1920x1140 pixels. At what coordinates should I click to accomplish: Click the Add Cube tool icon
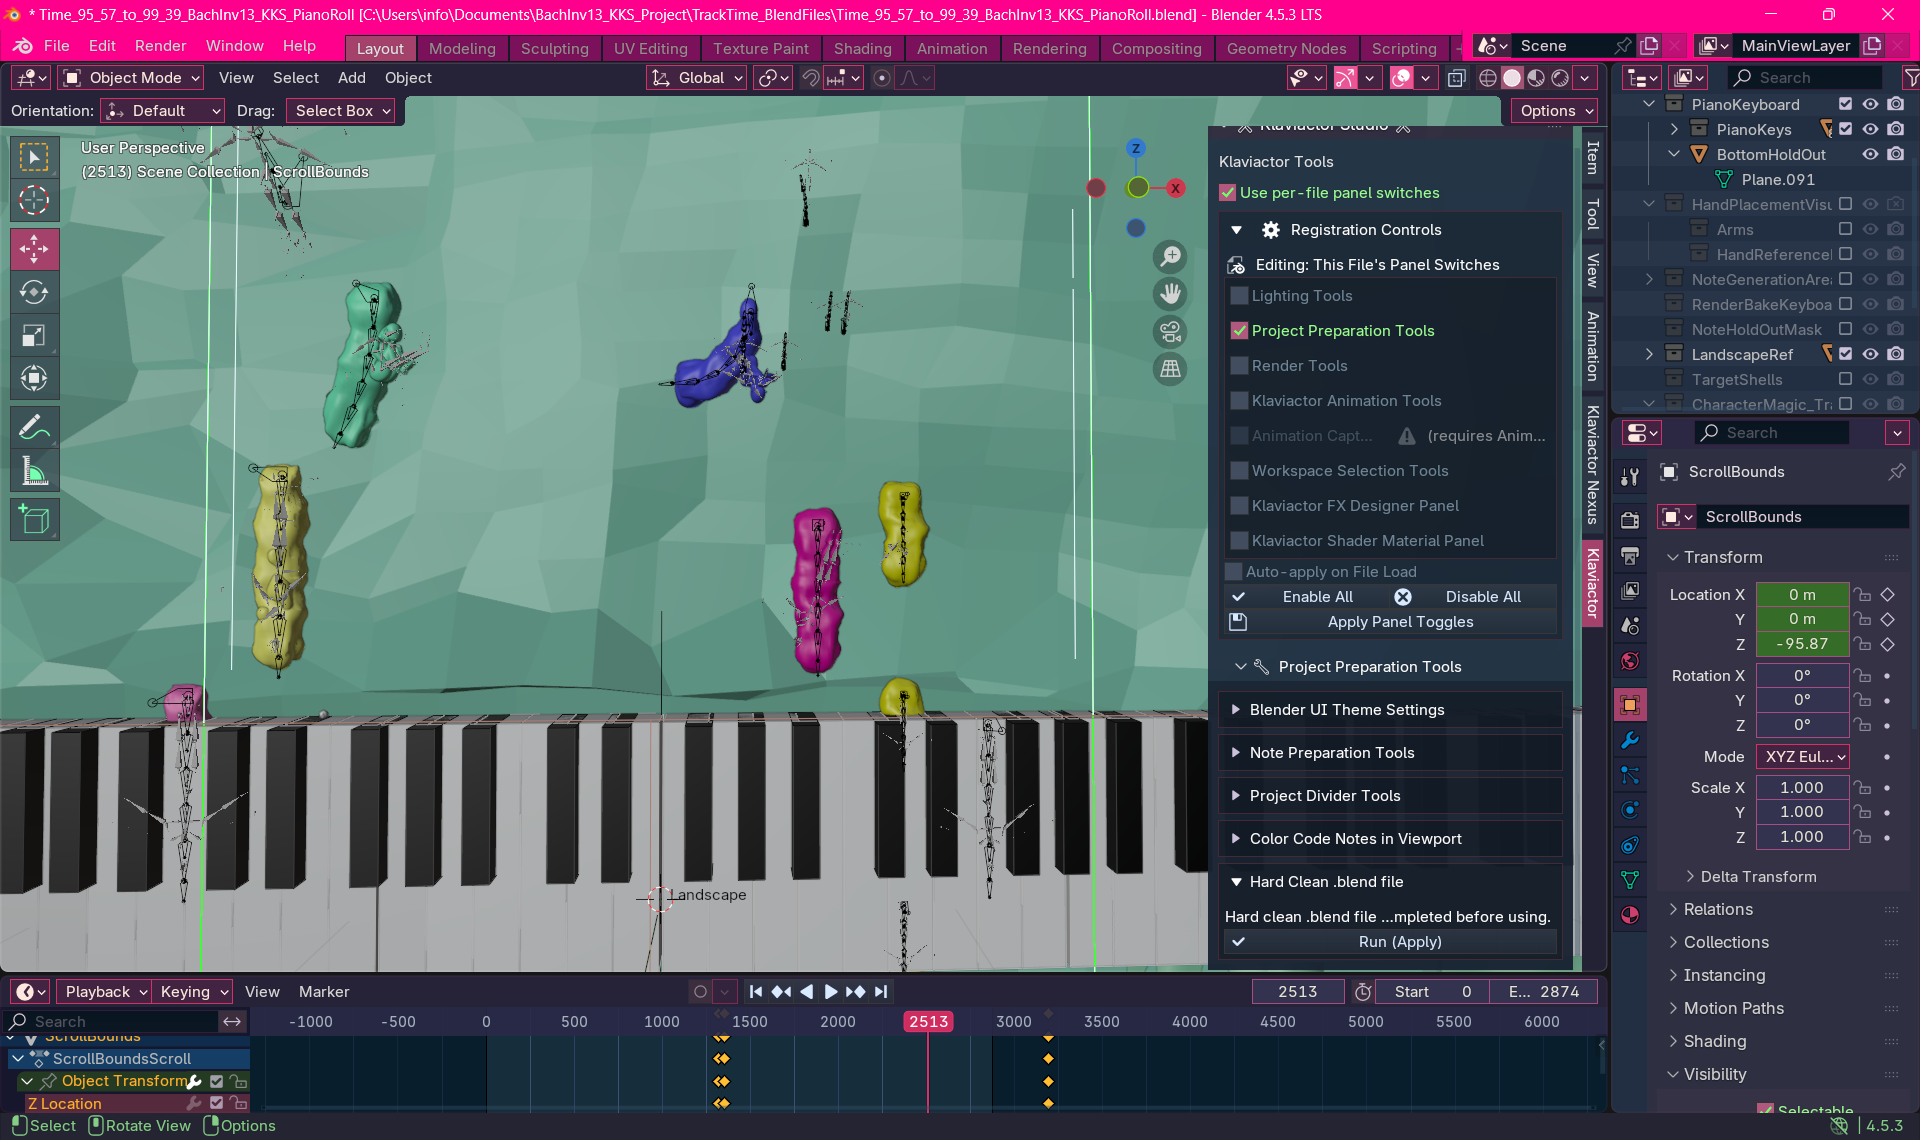(x=34, y=520)
